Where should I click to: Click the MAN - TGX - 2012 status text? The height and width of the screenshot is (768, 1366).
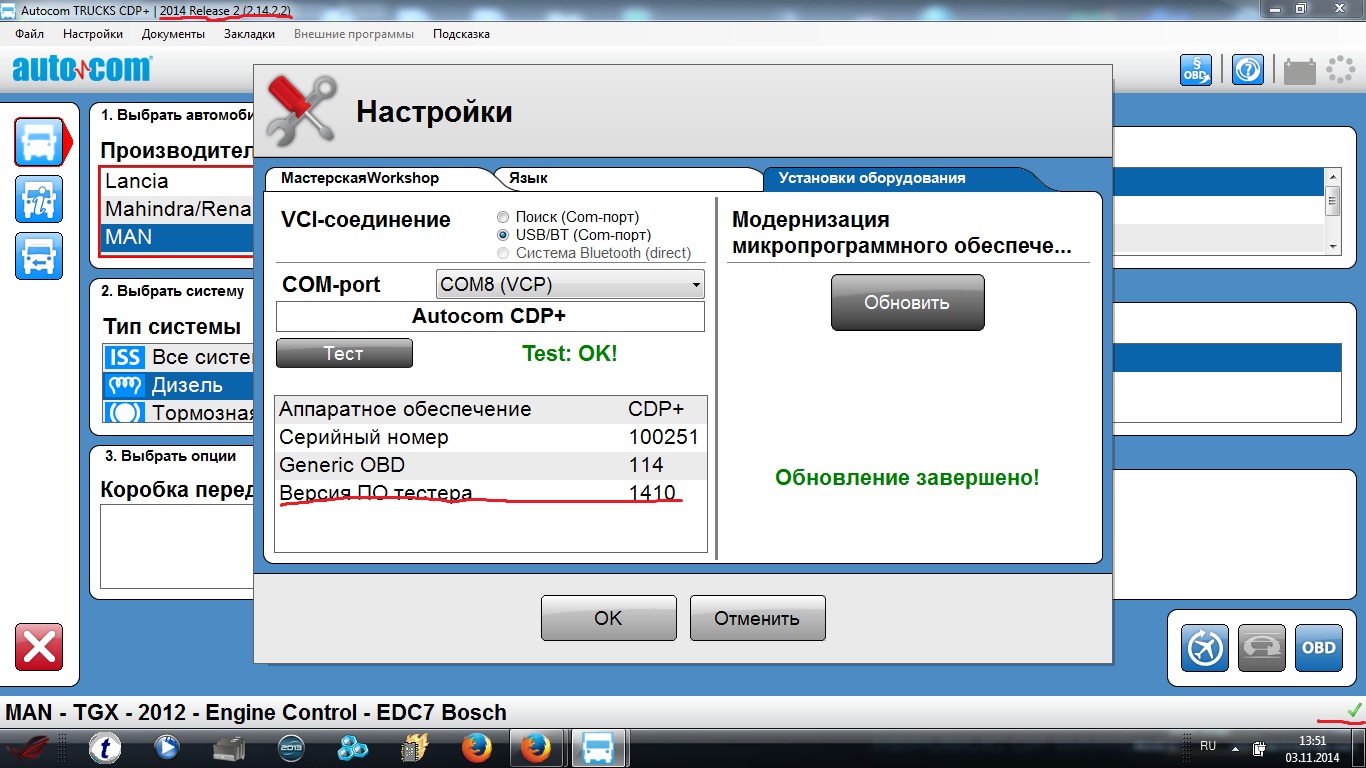pos(256,713)
